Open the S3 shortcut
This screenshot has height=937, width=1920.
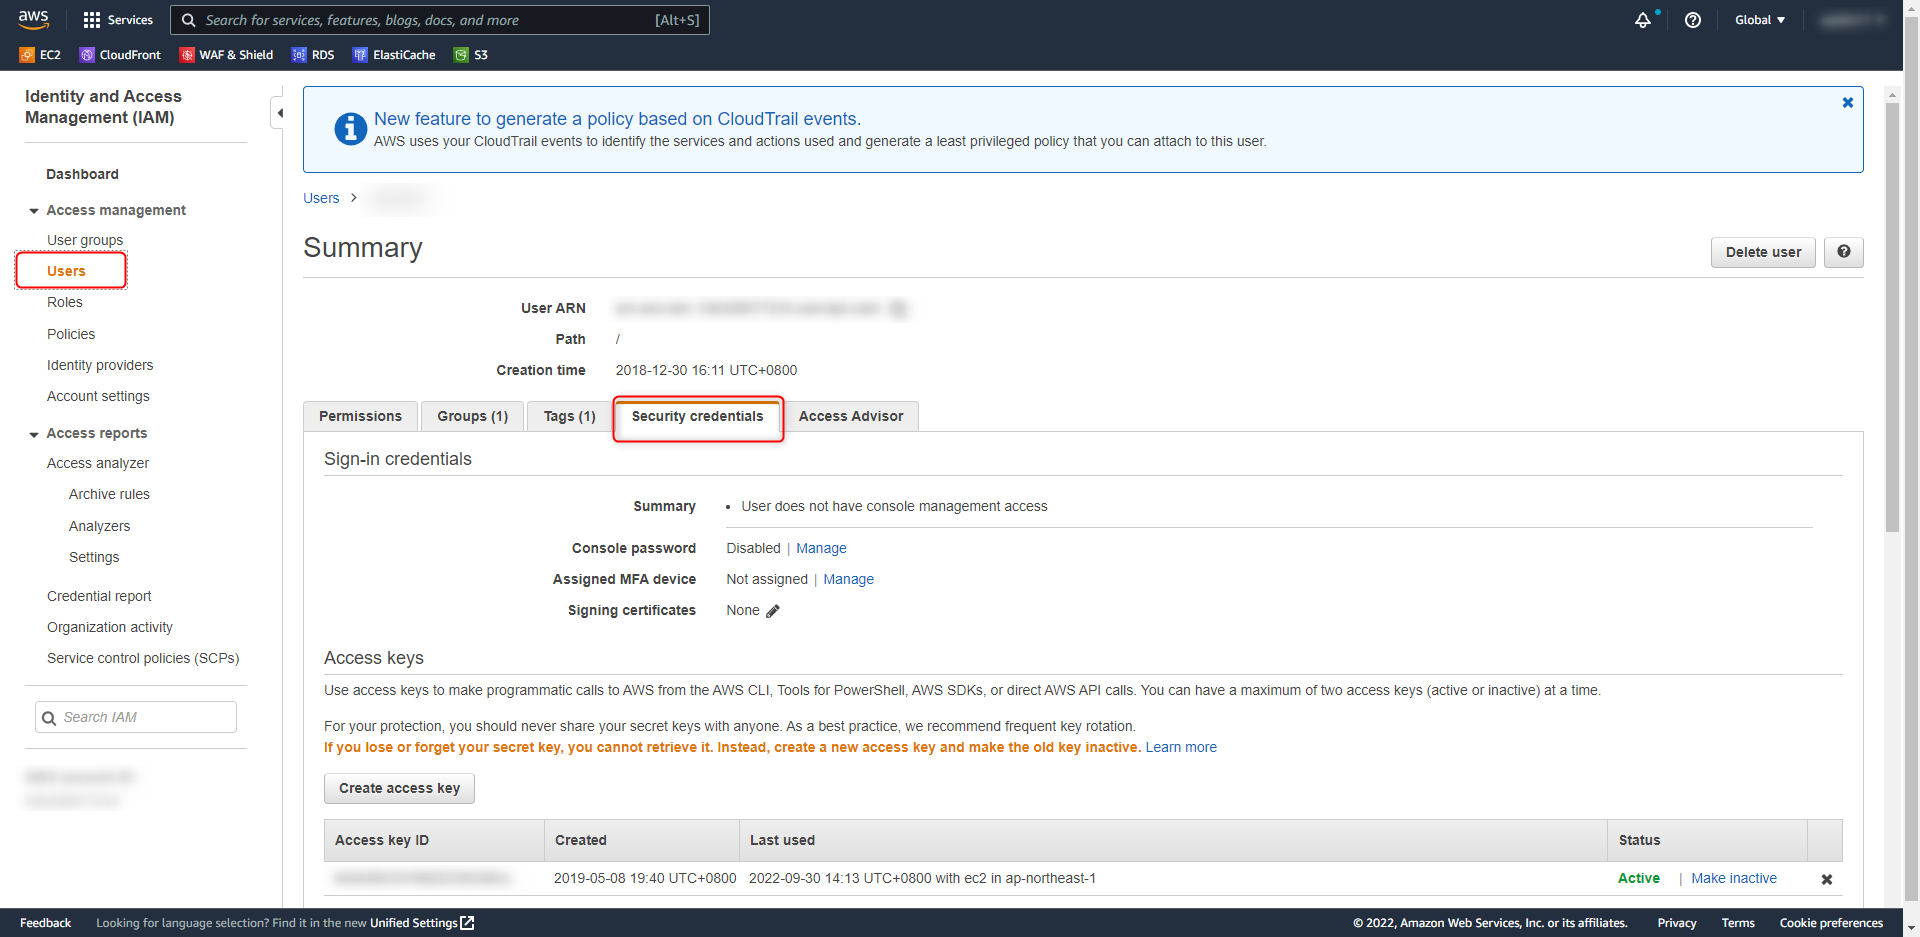click(x=471, y=55)
